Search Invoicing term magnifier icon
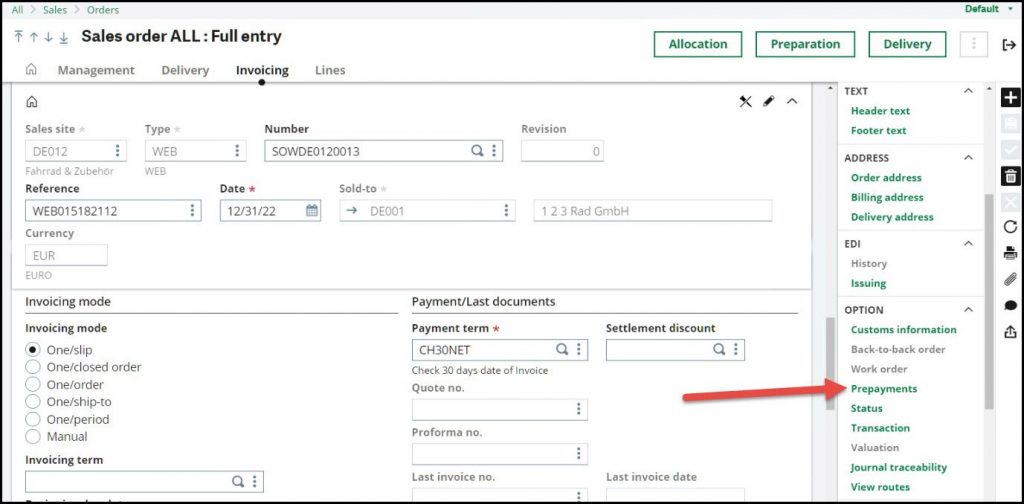Image resolution: width=1024 pixels, height=504 pixels. tap(238, 481)
